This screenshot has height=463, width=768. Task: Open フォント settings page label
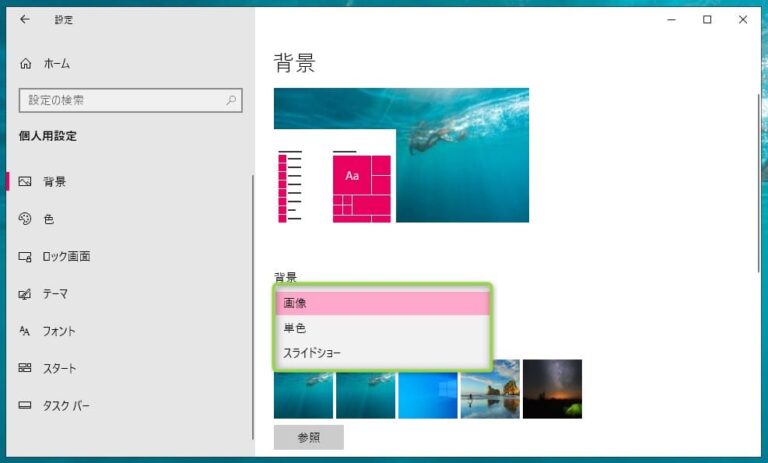(59, 331)
